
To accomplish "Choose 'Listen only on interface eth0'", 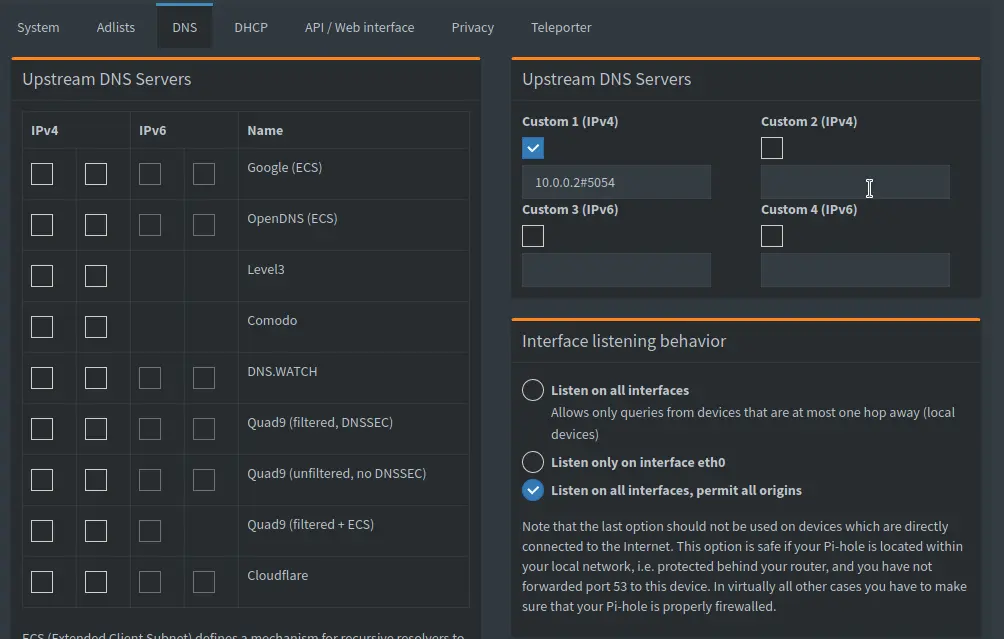I will tap(533, 462).
